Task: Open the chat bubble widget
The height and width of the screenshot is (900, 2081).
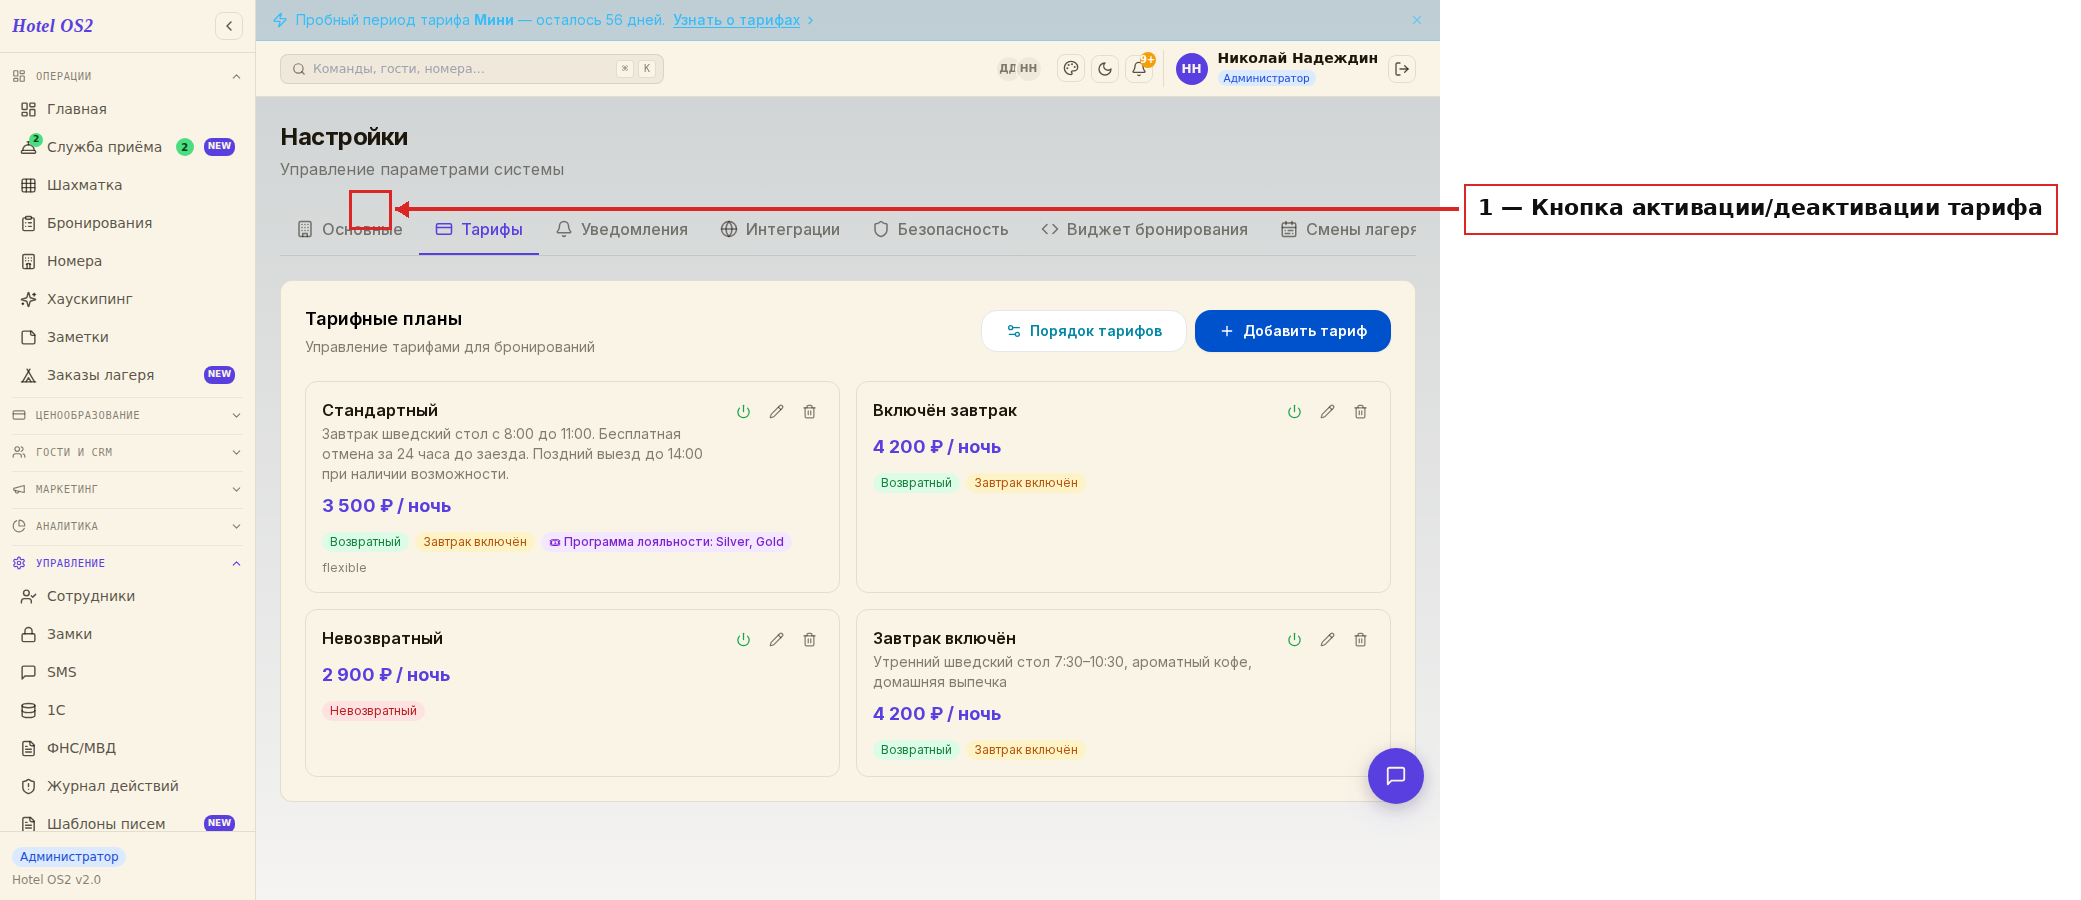Action: (1396, 776)
